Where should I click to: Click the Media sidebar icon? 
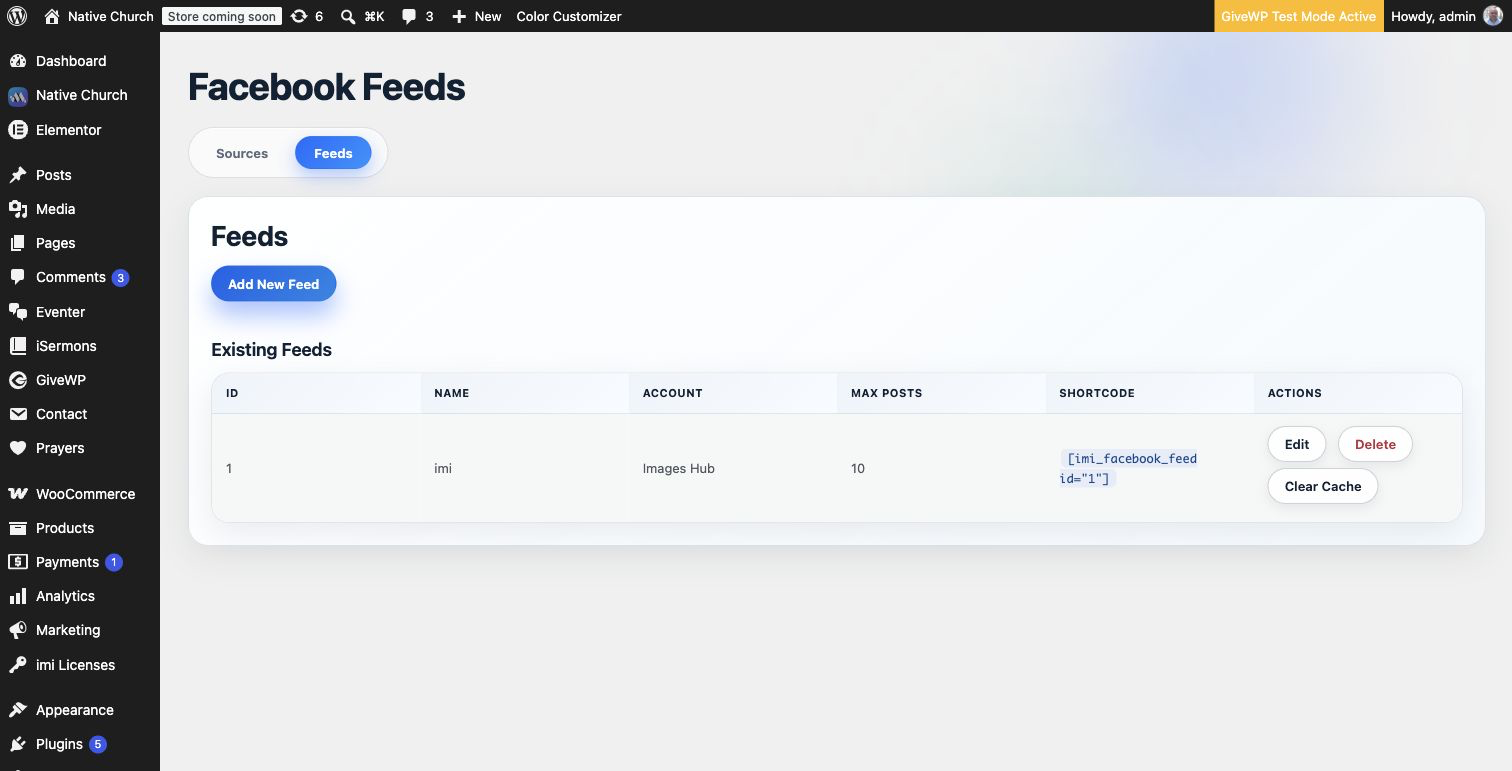pos(18,209)
